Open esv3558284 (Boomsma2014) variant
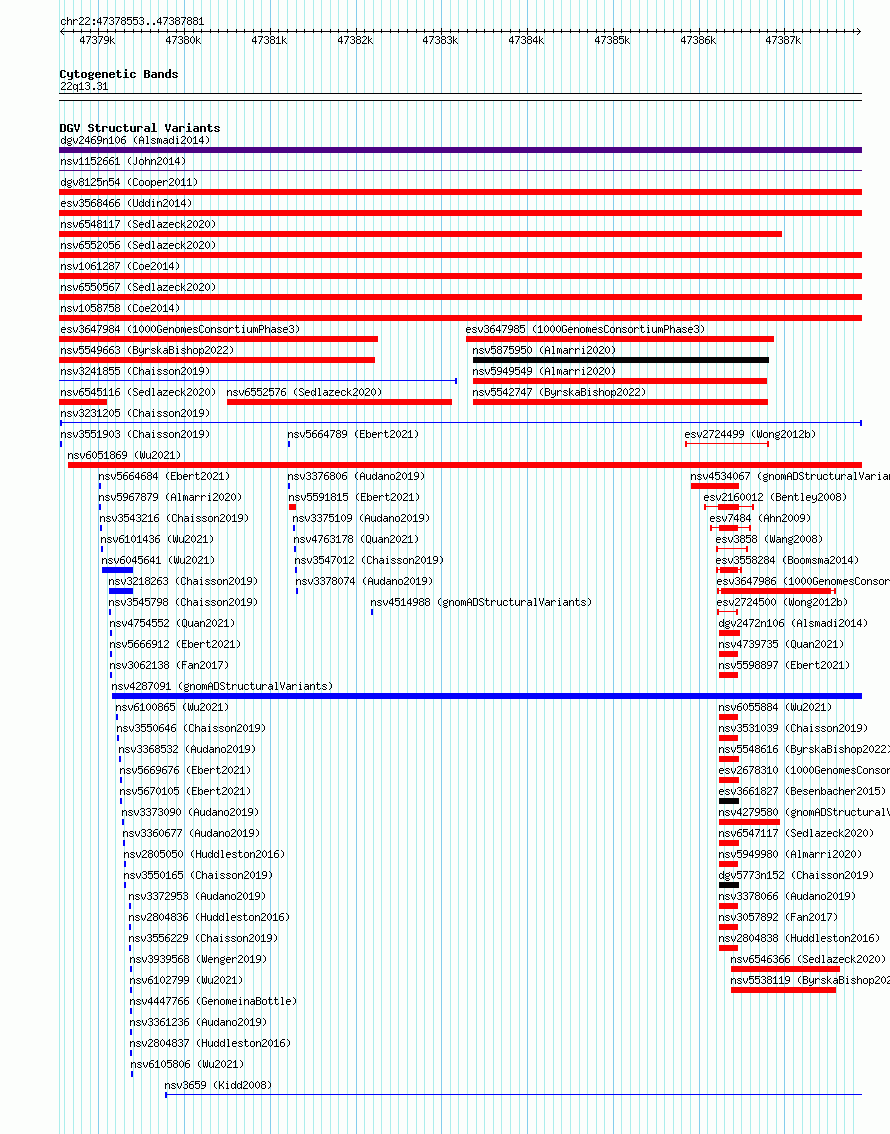 click(x=787, y=560)
